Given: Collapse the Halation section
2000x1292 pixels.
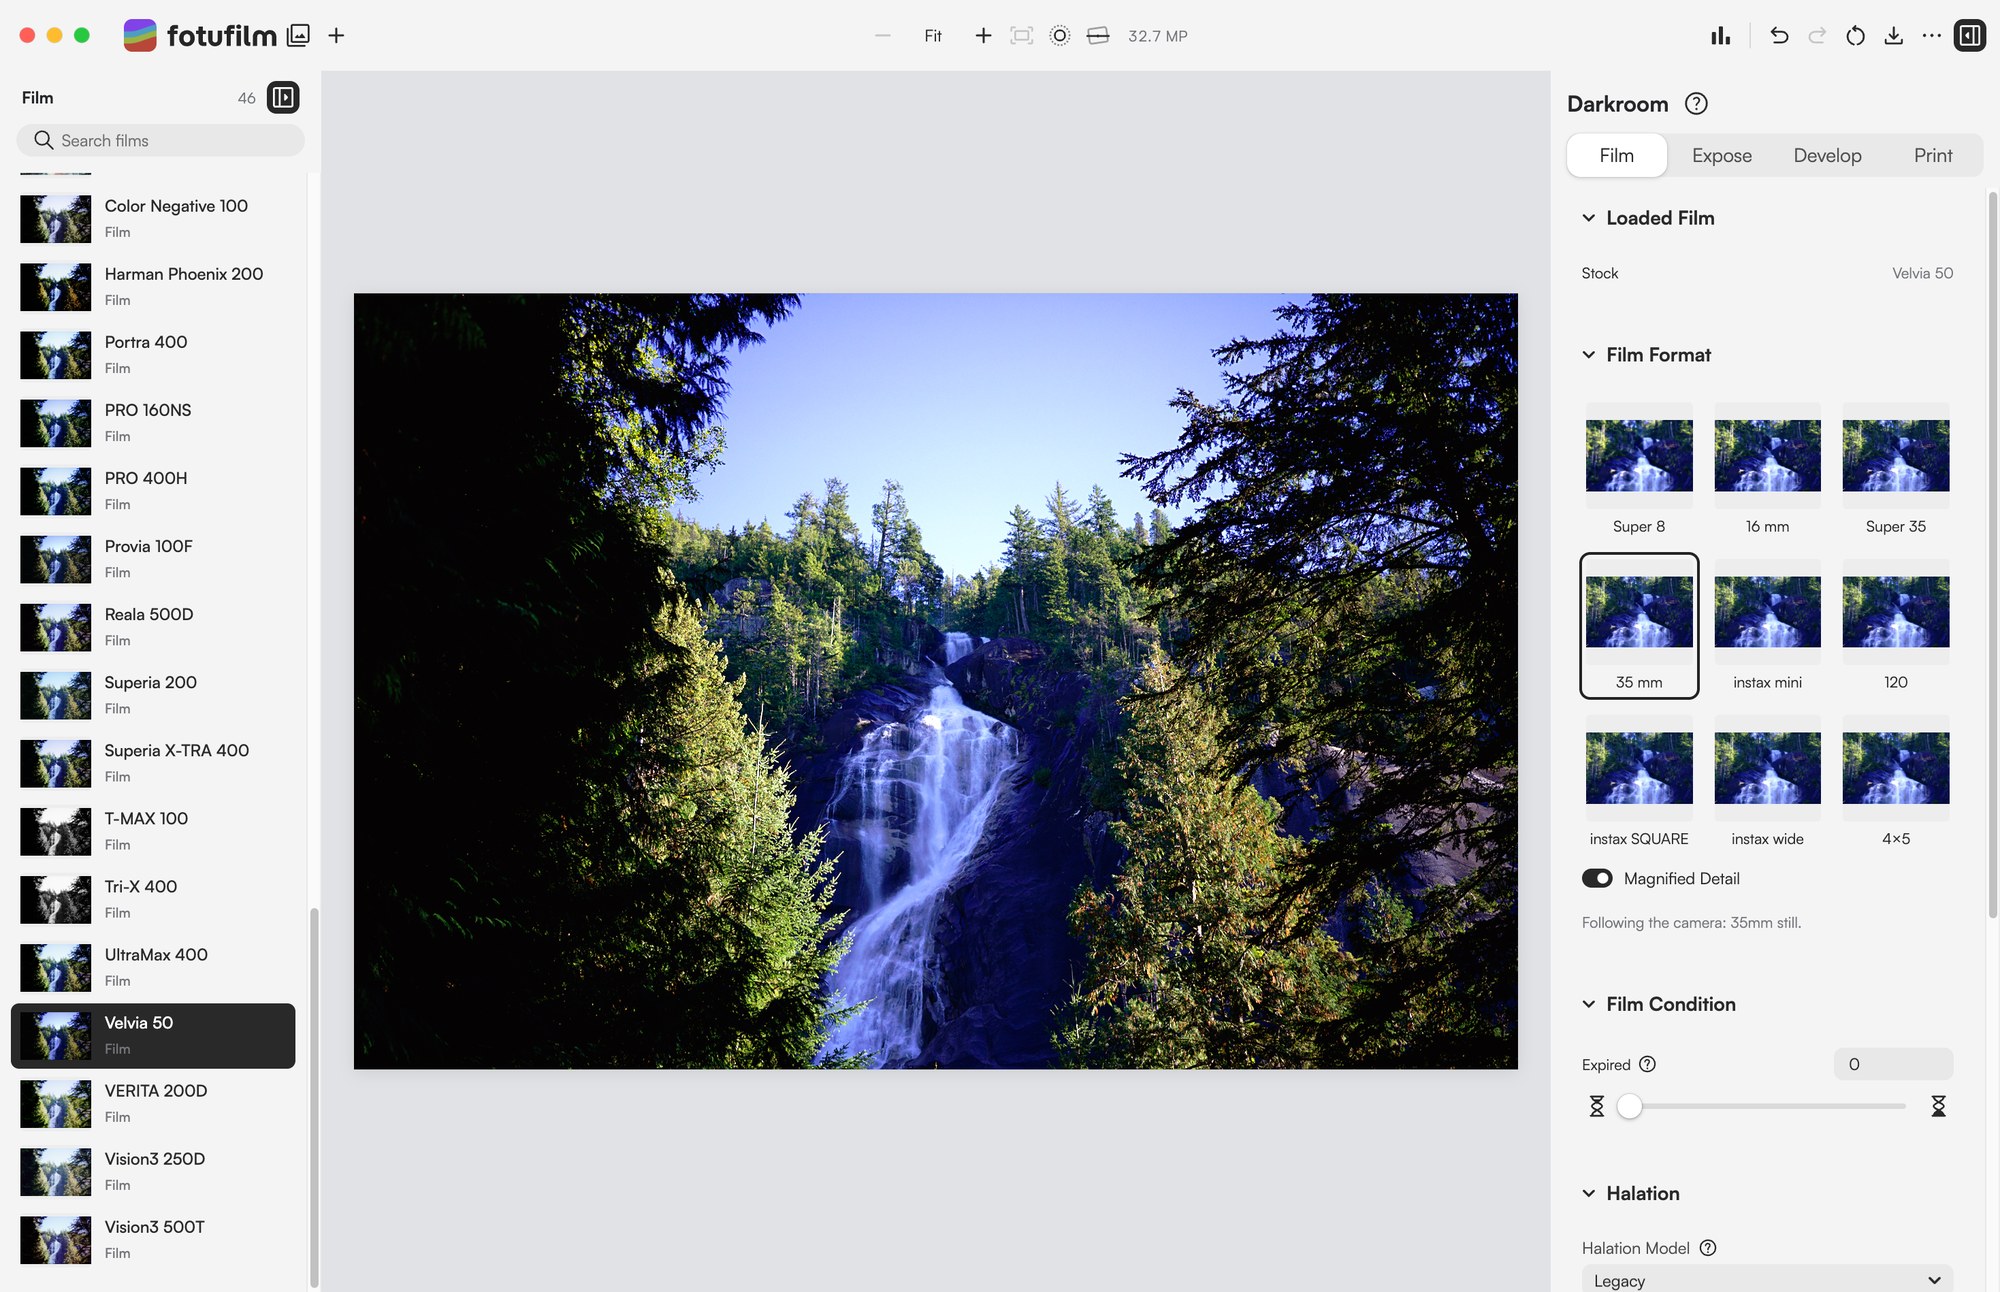Looking at the screenshot, I should [x=1589, y=1193].
